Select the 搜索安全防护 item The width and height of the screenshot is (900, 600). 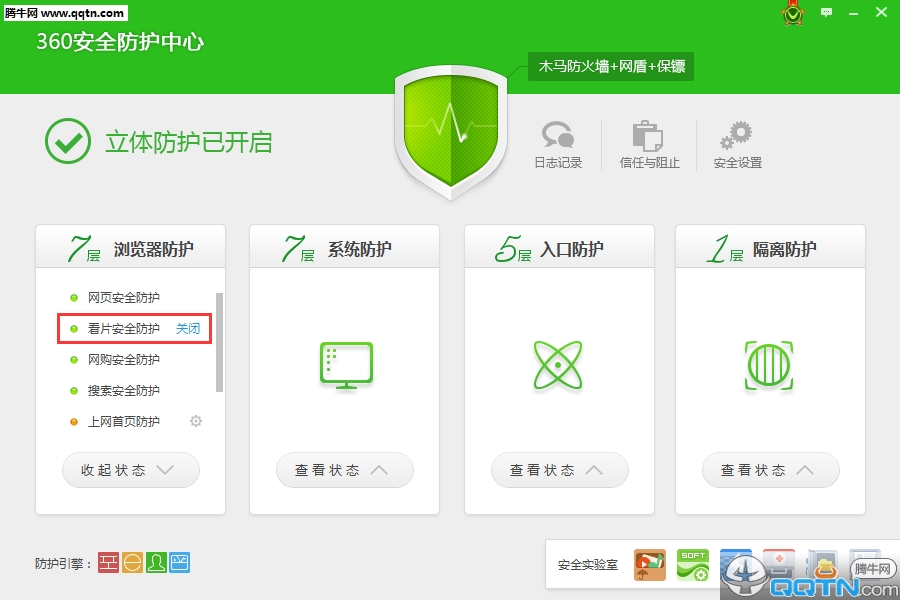coord(123,390)
